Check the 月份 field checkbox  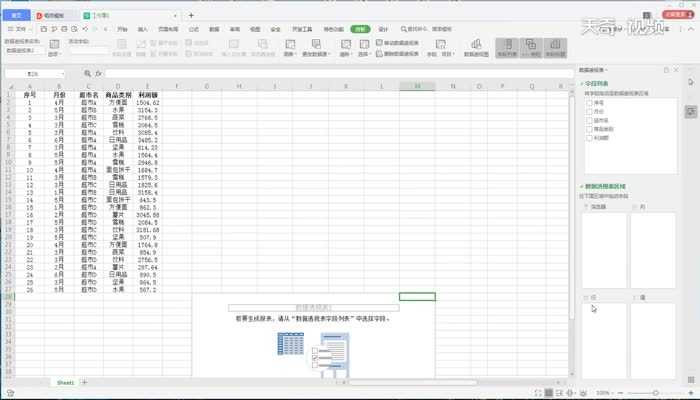coord(588,109)
